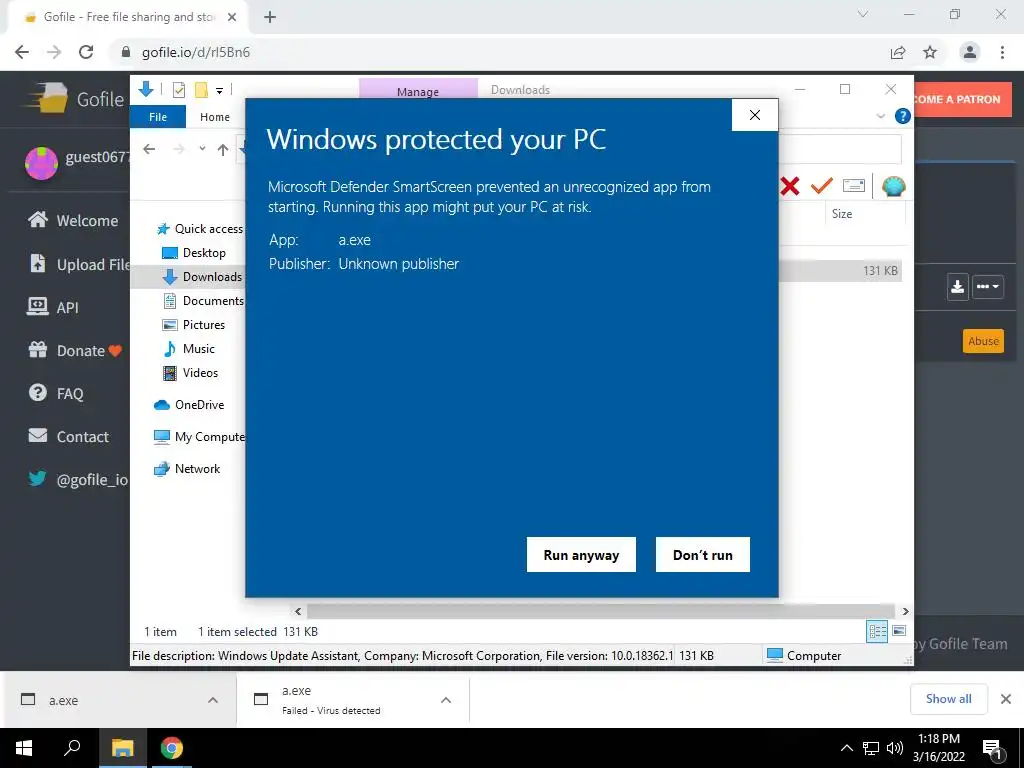Bookmark this page with star icon
The height and width of the screenshot is (768, 1024).
(x=930, y=52)
